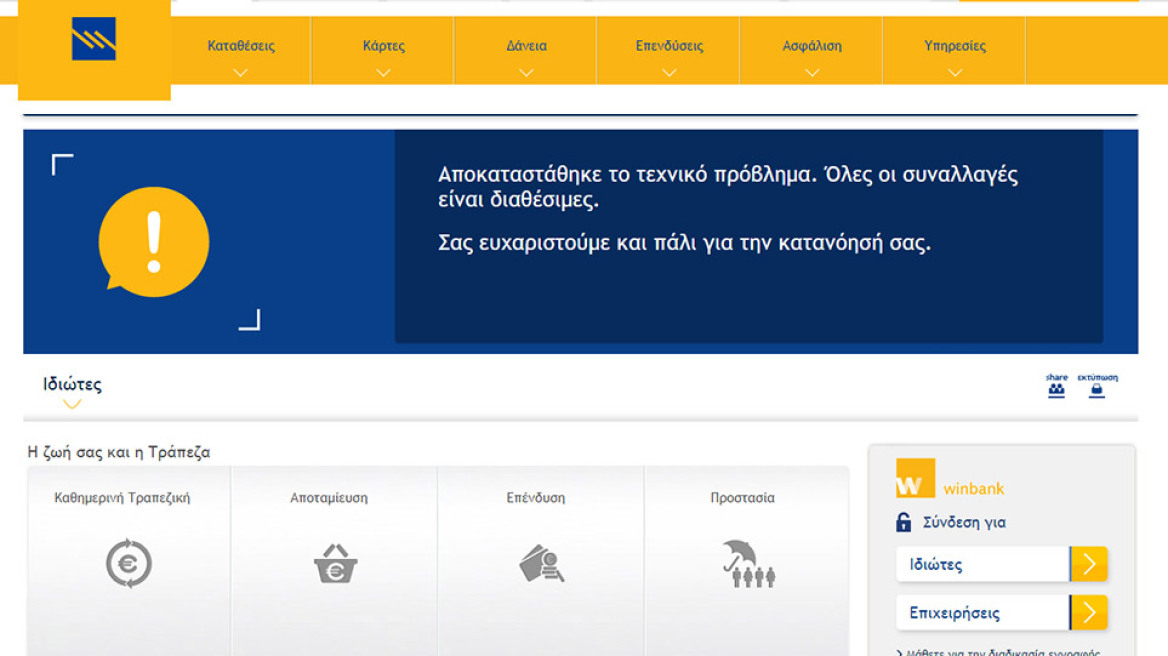Click the winbank logo icon
Screen dimensions: 1168x656
pyautogui.click(x=914, y=479)
